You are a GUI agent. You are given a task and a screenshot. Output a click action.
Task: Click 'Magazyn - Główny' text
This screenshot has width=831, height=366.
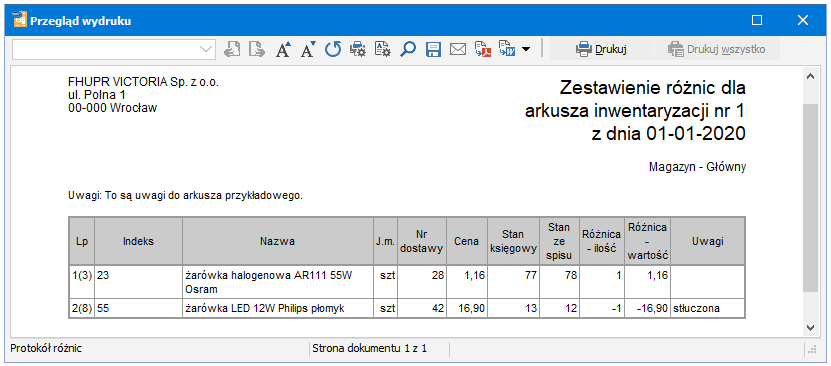click(697, 167)
